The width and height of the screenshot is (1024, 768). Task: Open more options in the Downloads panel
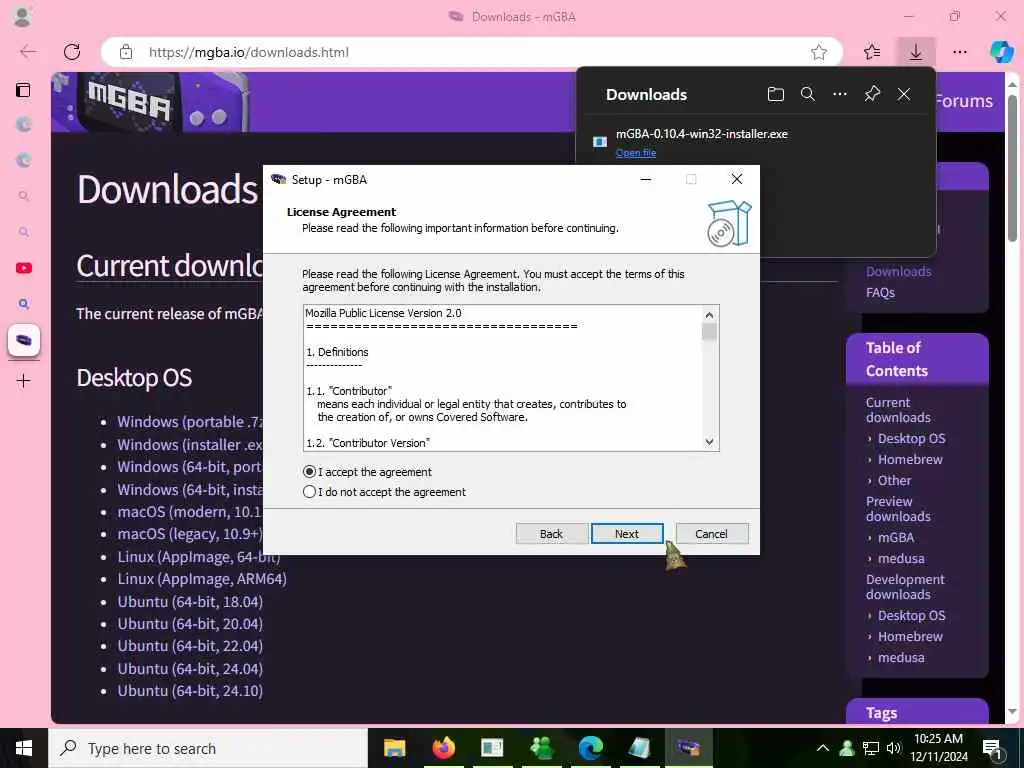(x=840, y=94)
